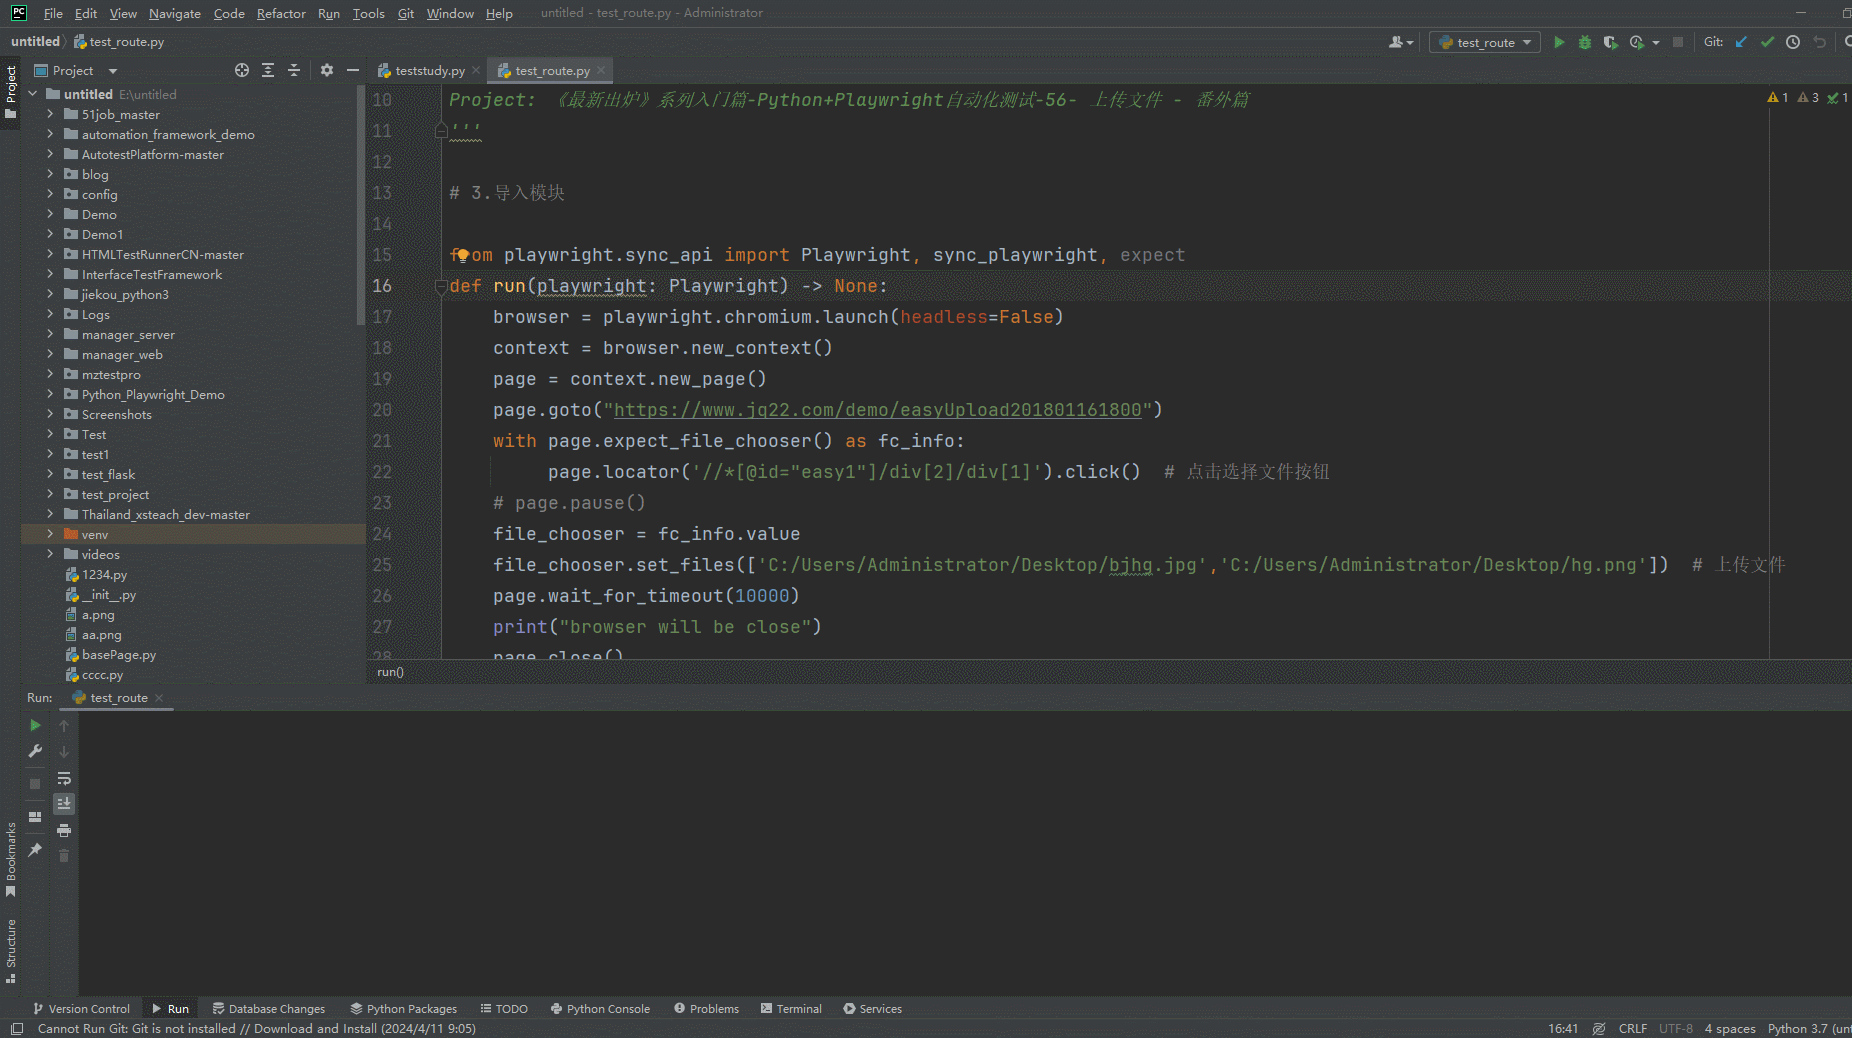Screen dimensions: 1852x1038
Task: Open the warnings inspection indicator
Action: pyautogui.click(x=1778, y=98)
